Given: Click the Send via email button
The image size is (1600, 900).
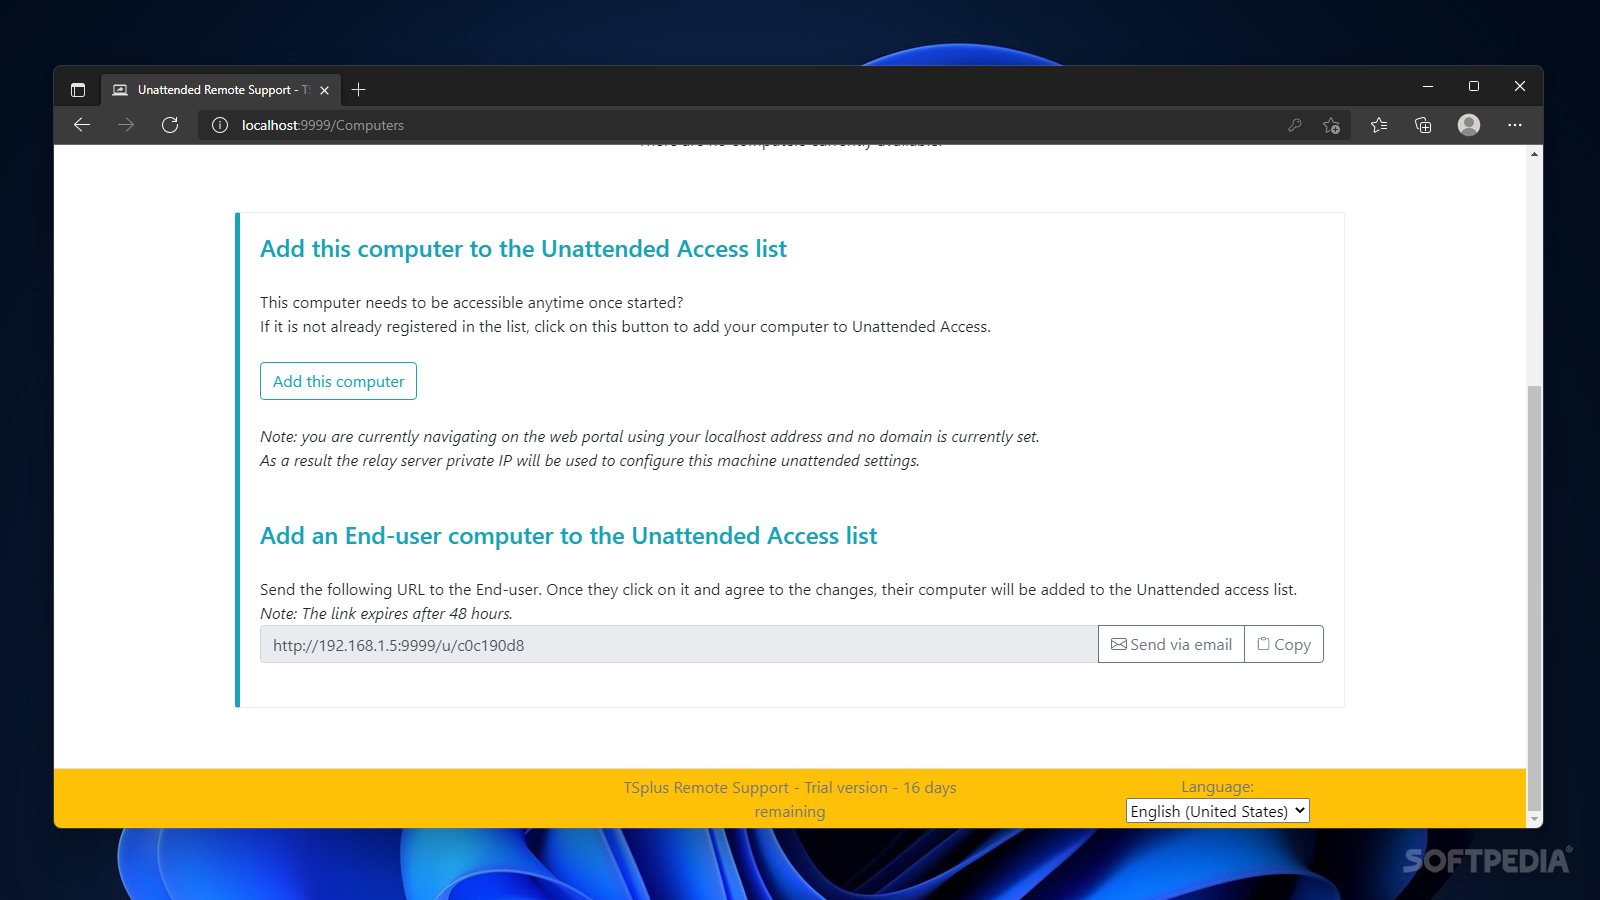Looking at the screenshot, I should 1171,644.
